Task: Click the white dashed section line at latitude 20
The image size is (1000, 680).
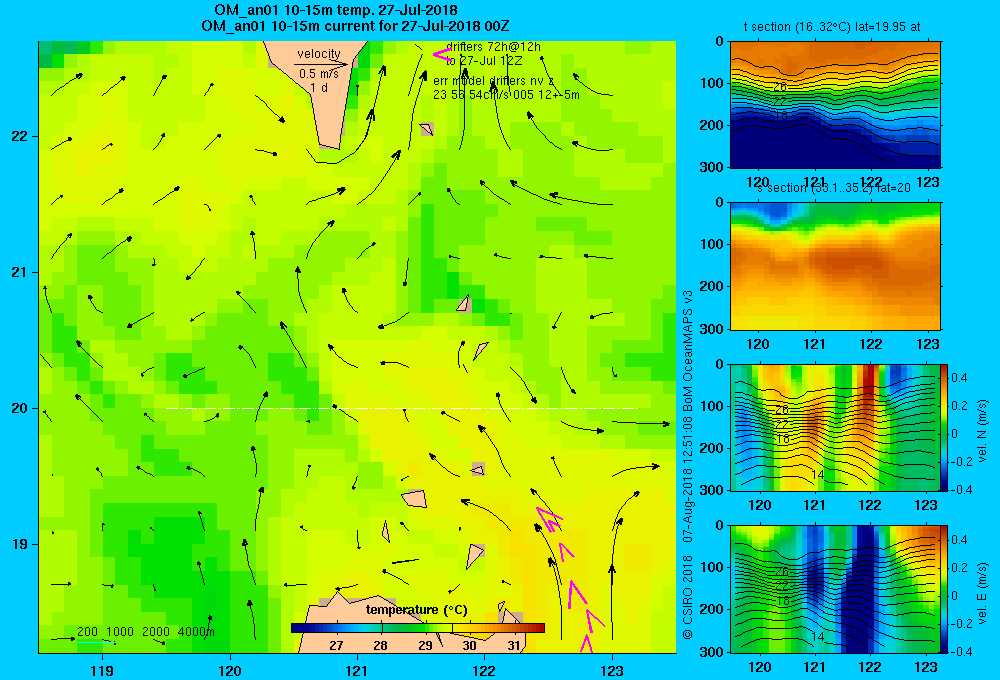Action: (x=401, y=408)
